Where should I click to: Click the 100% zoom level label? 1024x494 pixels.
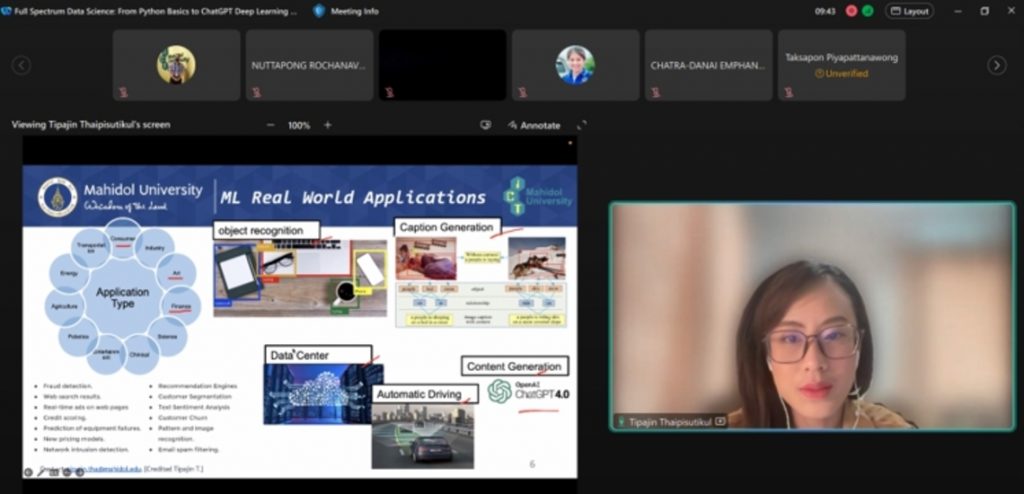[298, 125]
